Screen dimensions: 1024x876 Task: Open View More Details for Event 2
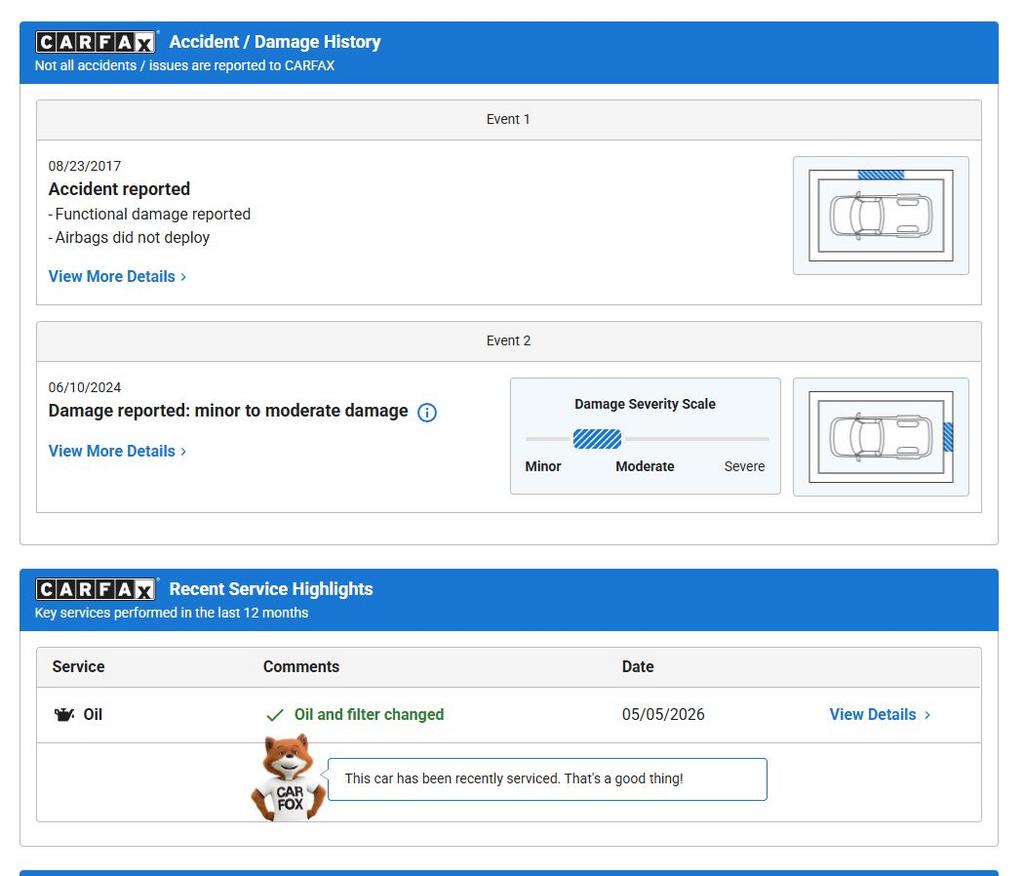click(x=118, y=451)
